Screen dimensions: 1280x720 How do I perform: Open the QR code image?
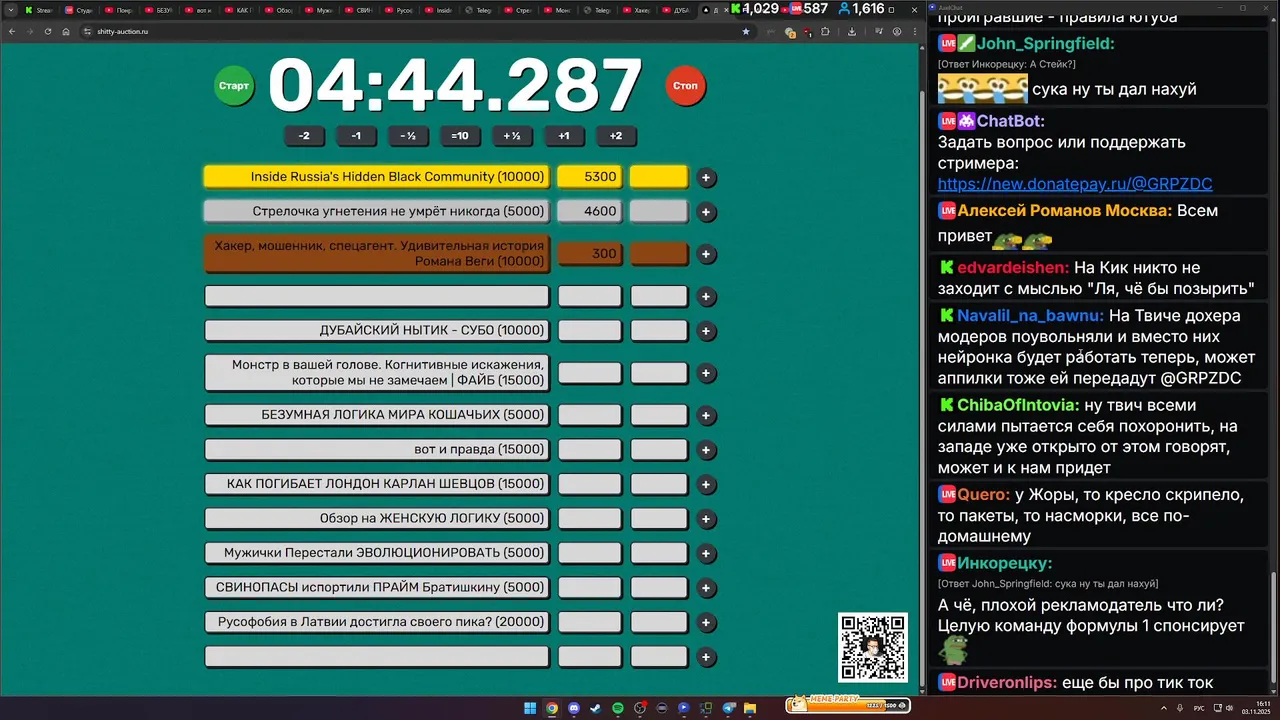point(873,648)
